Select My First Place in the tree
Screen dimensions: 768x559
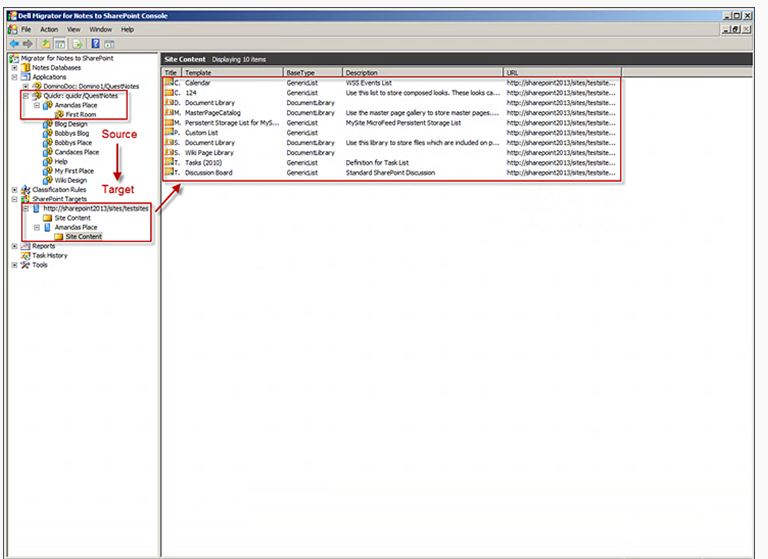[74, 171]
